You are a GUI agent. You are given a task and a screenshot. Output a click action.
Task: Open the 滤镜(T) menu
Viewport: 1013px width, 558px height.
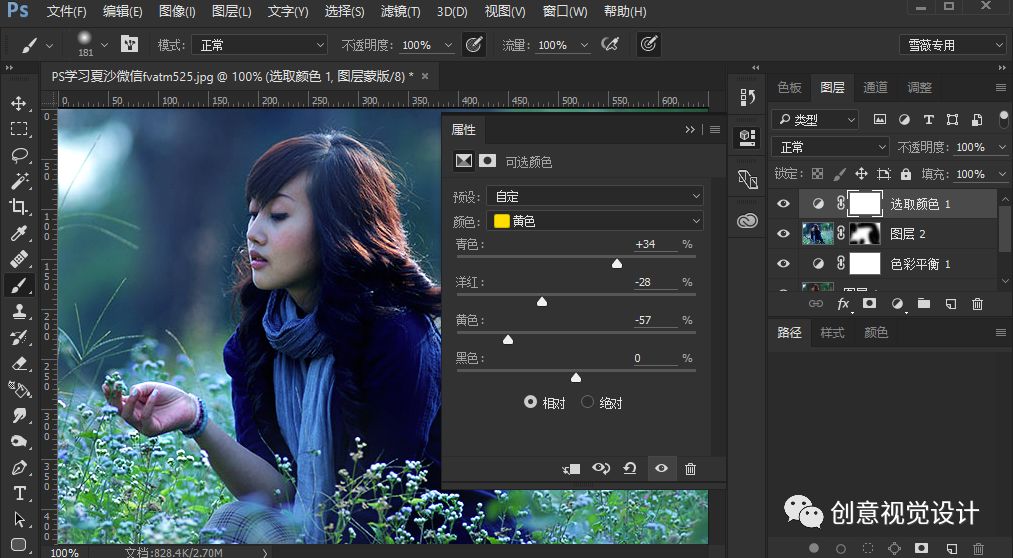pyautogui.click(x=401, y=12)
